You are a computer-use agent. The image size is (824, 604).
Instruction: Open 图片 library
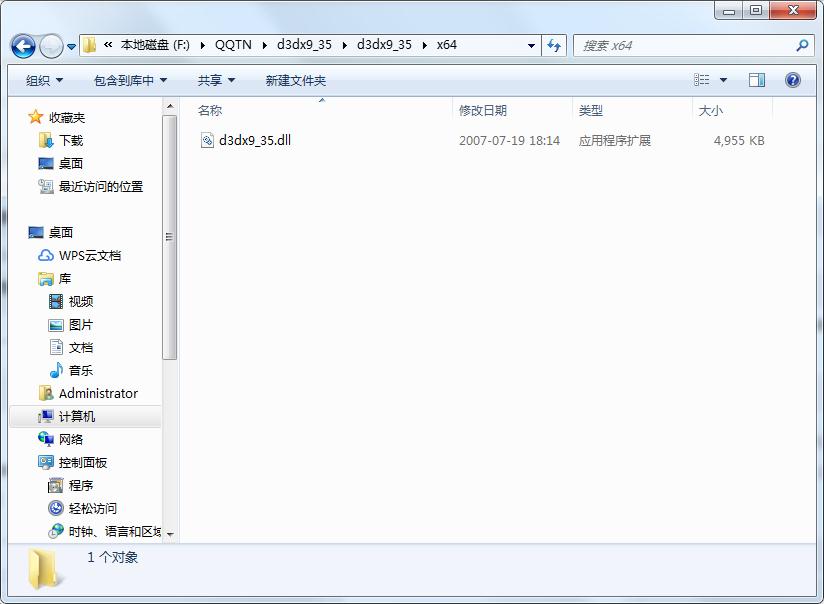[x=81, y=324]
